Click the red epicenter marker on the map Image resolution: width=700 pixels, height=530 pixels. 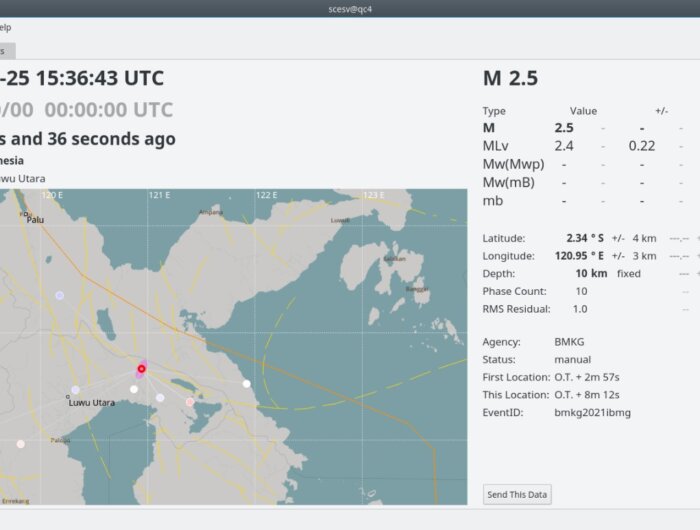pos(141,369)
